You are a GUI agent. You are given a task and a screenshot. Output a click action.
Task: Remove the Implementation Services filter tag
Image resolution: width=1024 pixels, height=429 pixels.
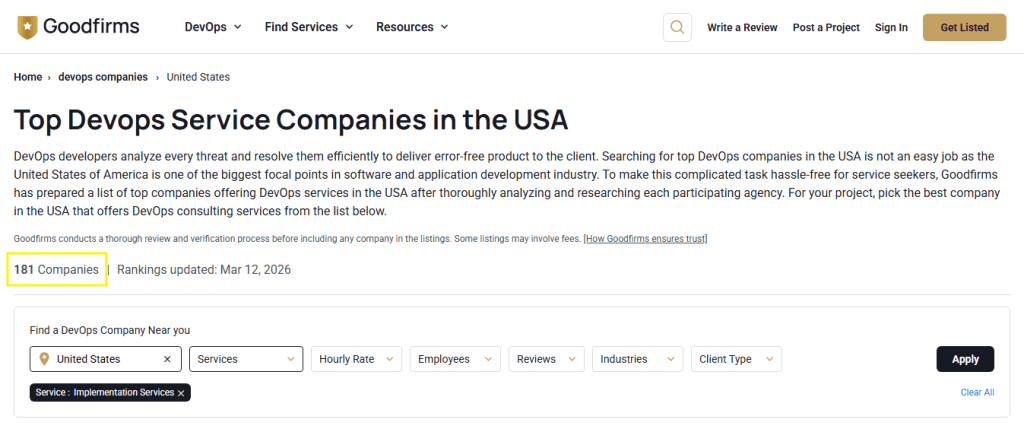[x=181, y=393]
